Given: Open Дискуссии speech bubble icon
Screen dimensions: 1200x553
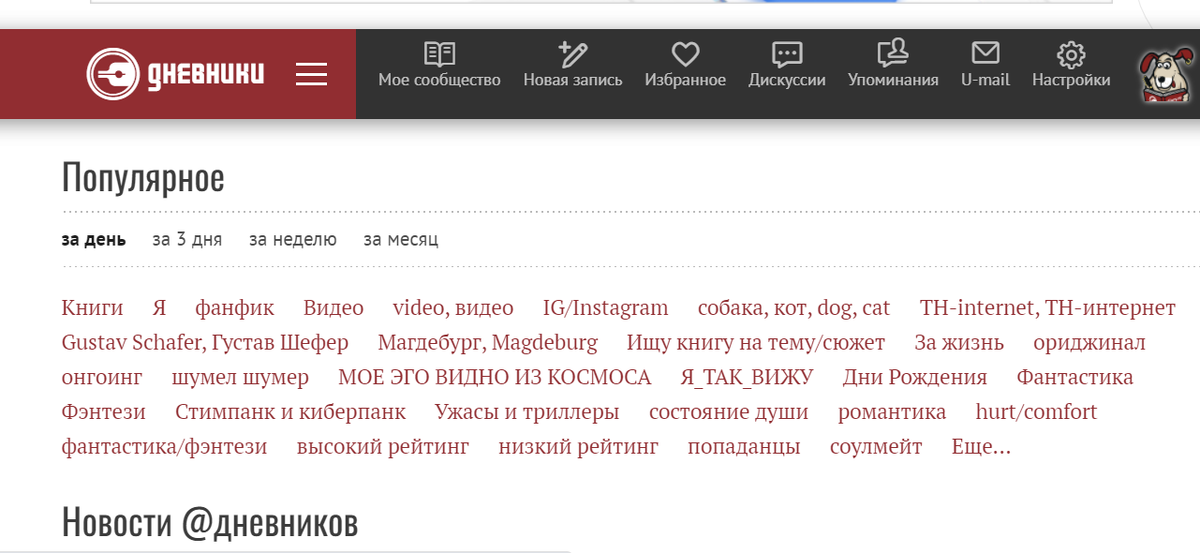Looking at the screenshot, I should pyautogui.click(x=787, y=54).
